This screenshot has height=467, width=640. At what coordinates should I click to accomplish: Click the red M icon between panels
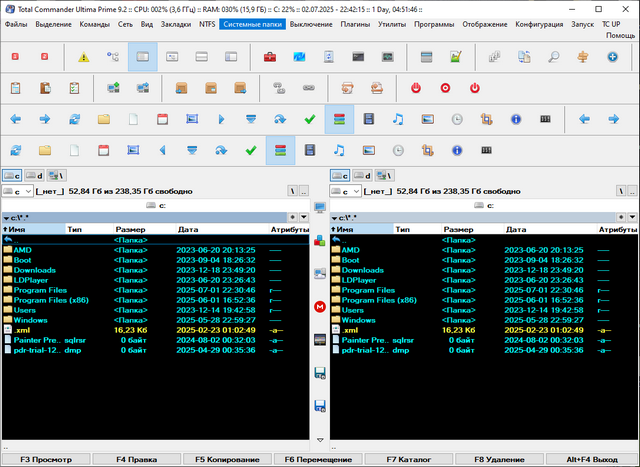pos(320,307)
